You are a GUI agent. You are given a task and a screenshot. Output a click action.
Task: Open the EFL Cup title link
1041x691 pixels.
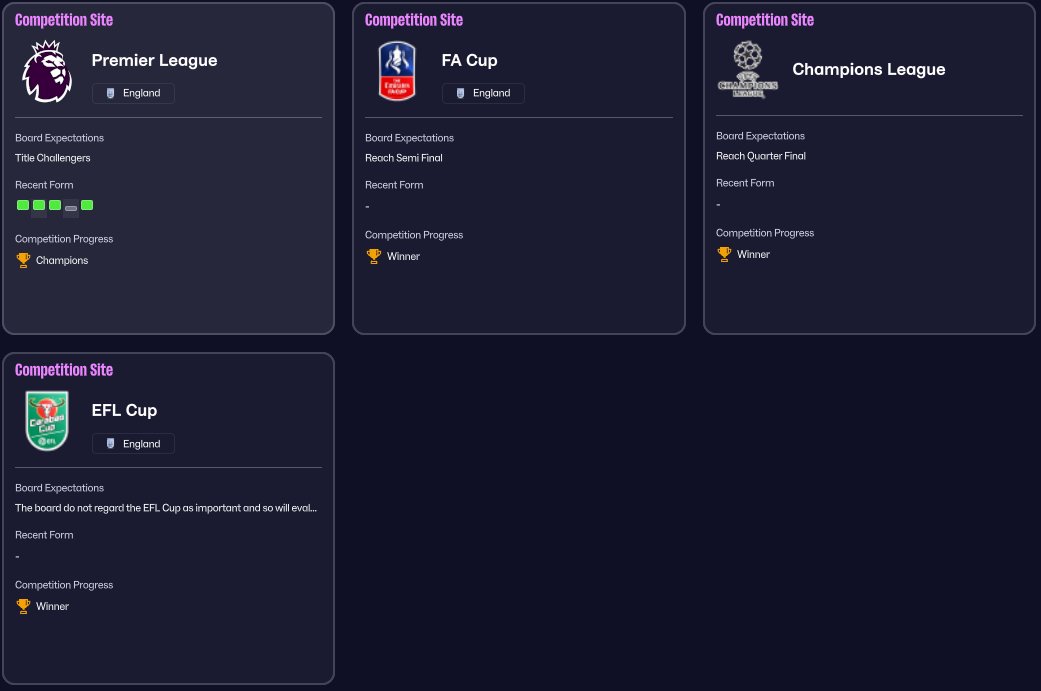pos(124,410)
